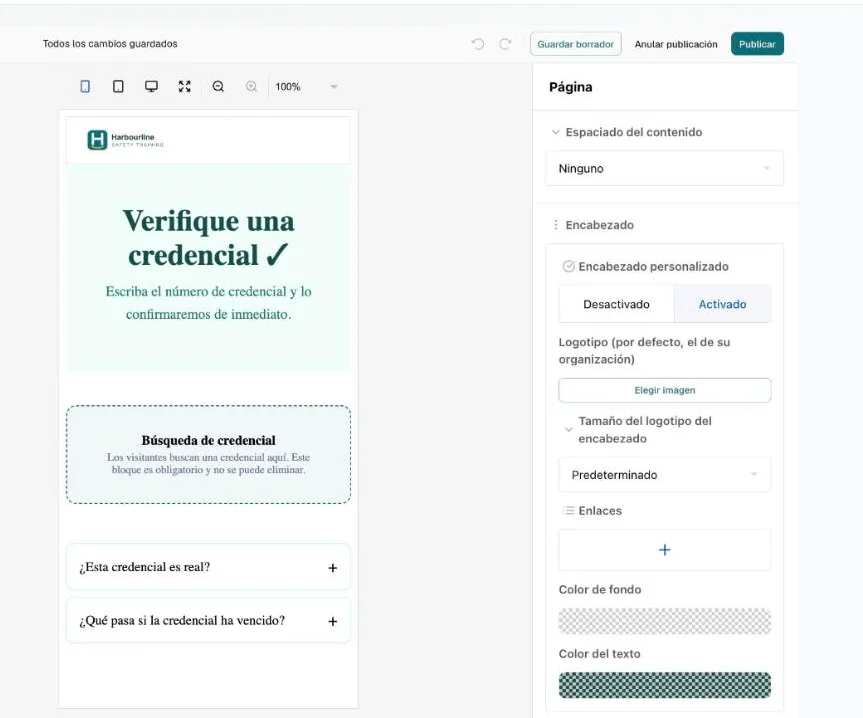Expand '¿Esta credencial es real?' plus icon
Image resolution: width=863 pixels, height=718 pixels.
pos(332,568)
